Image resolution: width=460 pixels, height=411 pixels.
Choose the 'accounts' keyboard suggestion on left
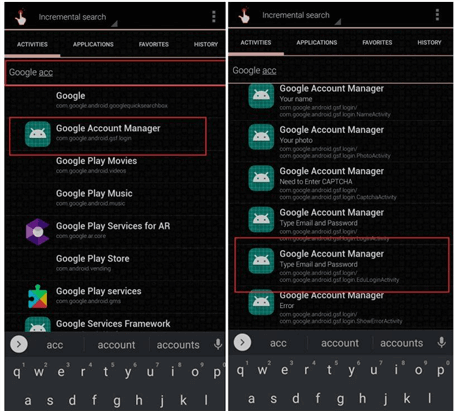click(x=178, y=345)
